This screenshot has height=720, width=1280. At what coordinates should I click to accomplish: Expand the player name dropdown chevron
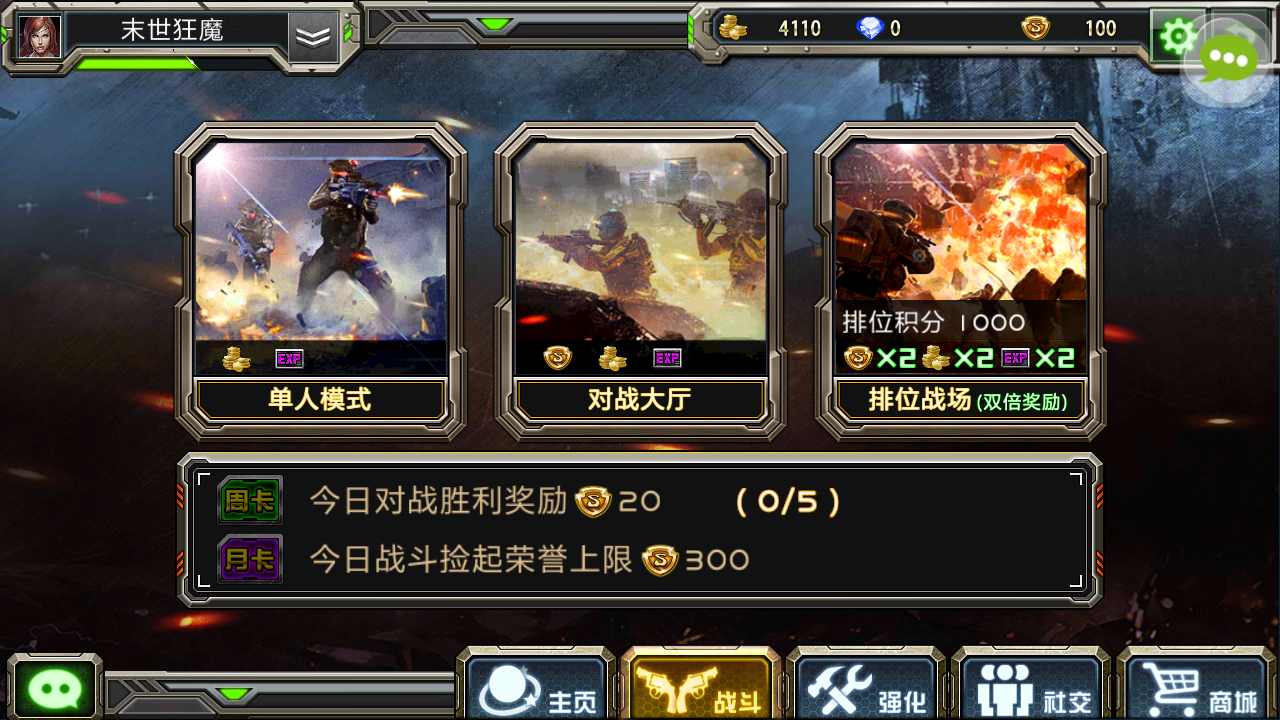314,37
